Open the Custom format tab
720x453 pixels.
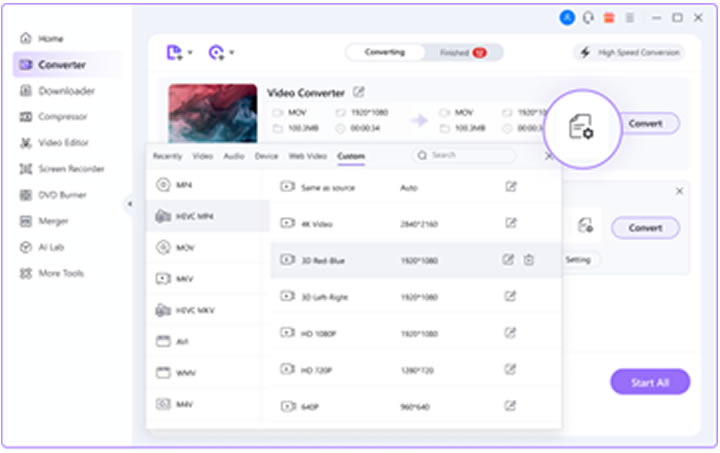351,156
